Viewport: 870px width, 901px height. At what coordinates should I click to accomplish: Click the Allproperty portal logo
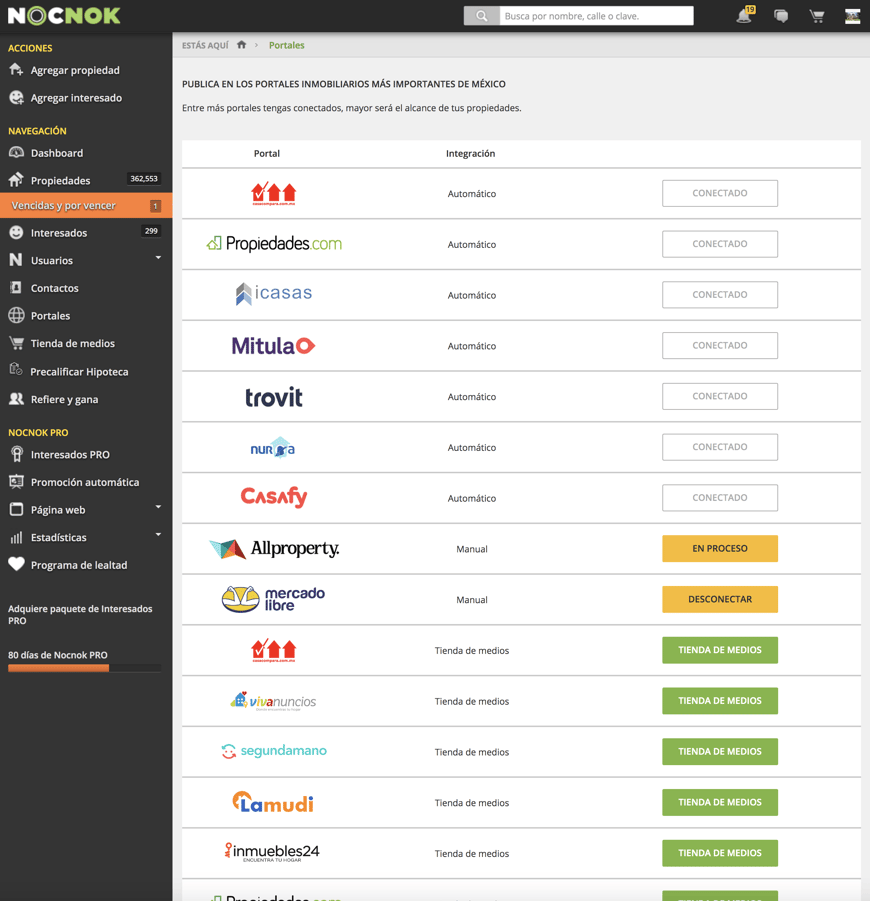[x=274, y=549]
